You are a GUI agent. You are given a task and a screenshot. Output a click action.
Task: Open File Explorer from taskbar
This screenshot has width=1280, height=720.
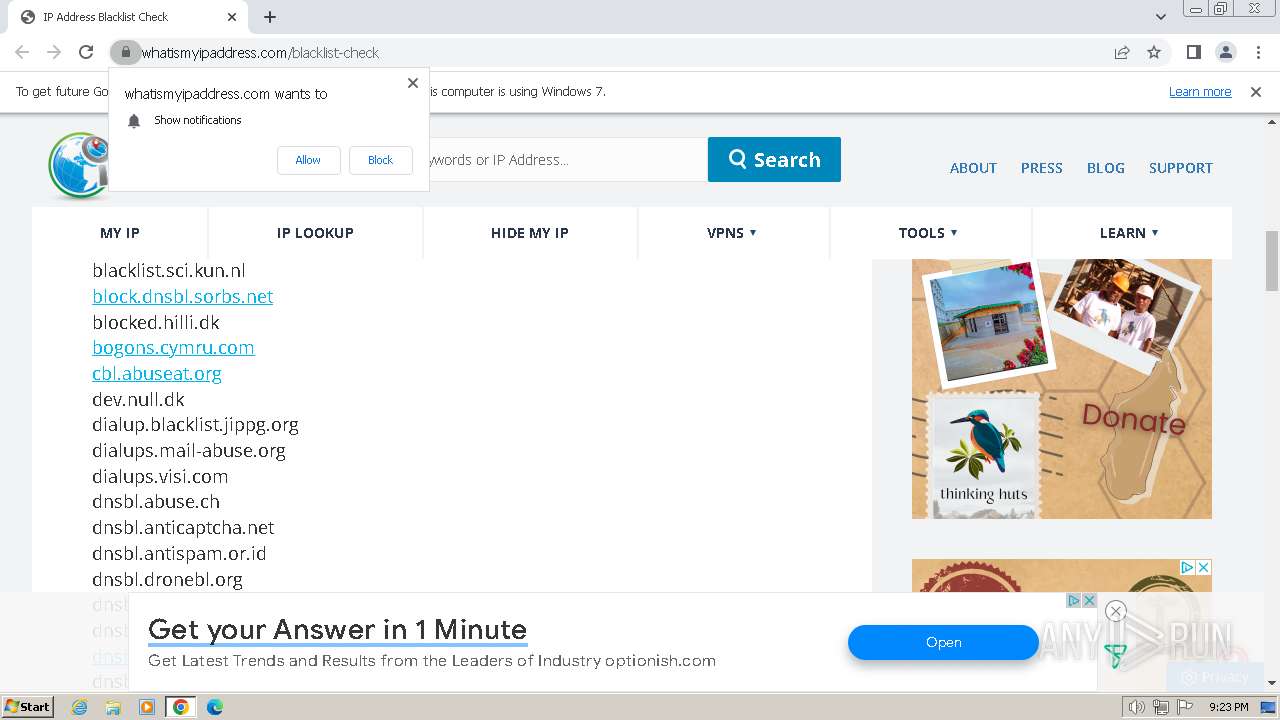(113, 707)
